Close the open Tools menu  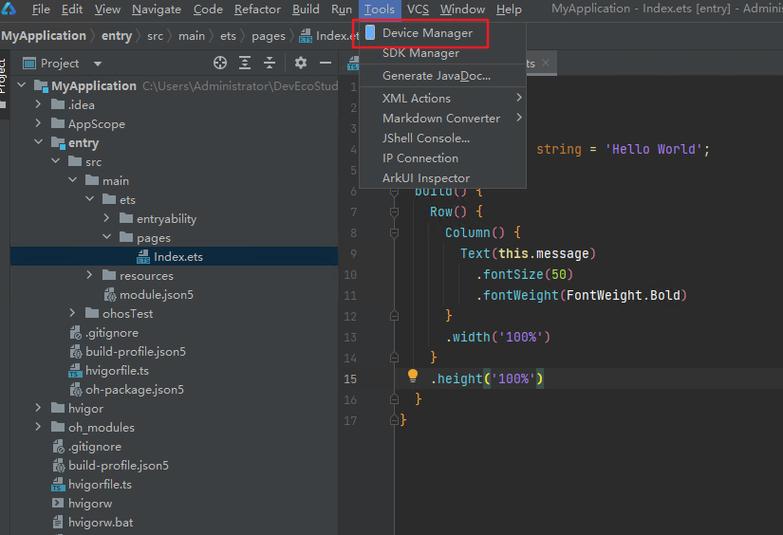pyautogui.click(x=379, y=9)
